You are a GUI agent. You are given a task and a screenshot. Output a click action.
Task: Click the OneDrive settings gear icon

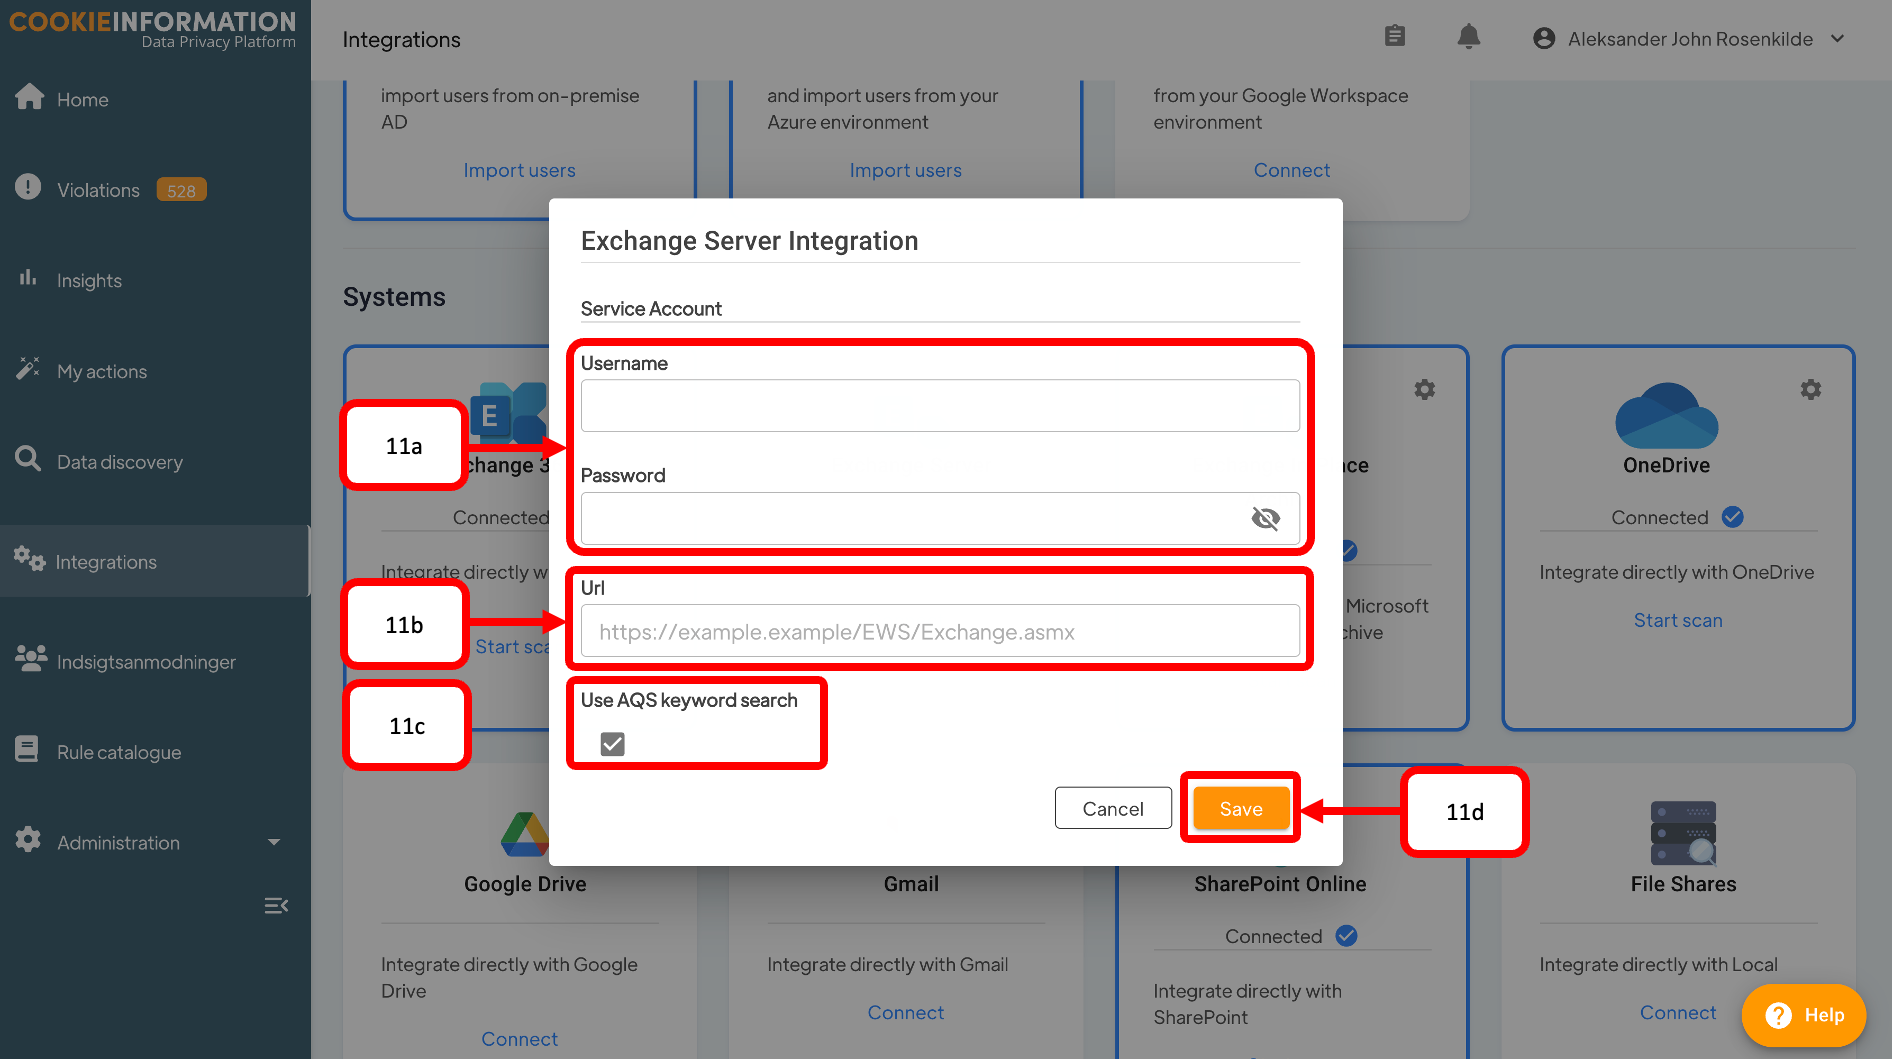[1810, 389]
